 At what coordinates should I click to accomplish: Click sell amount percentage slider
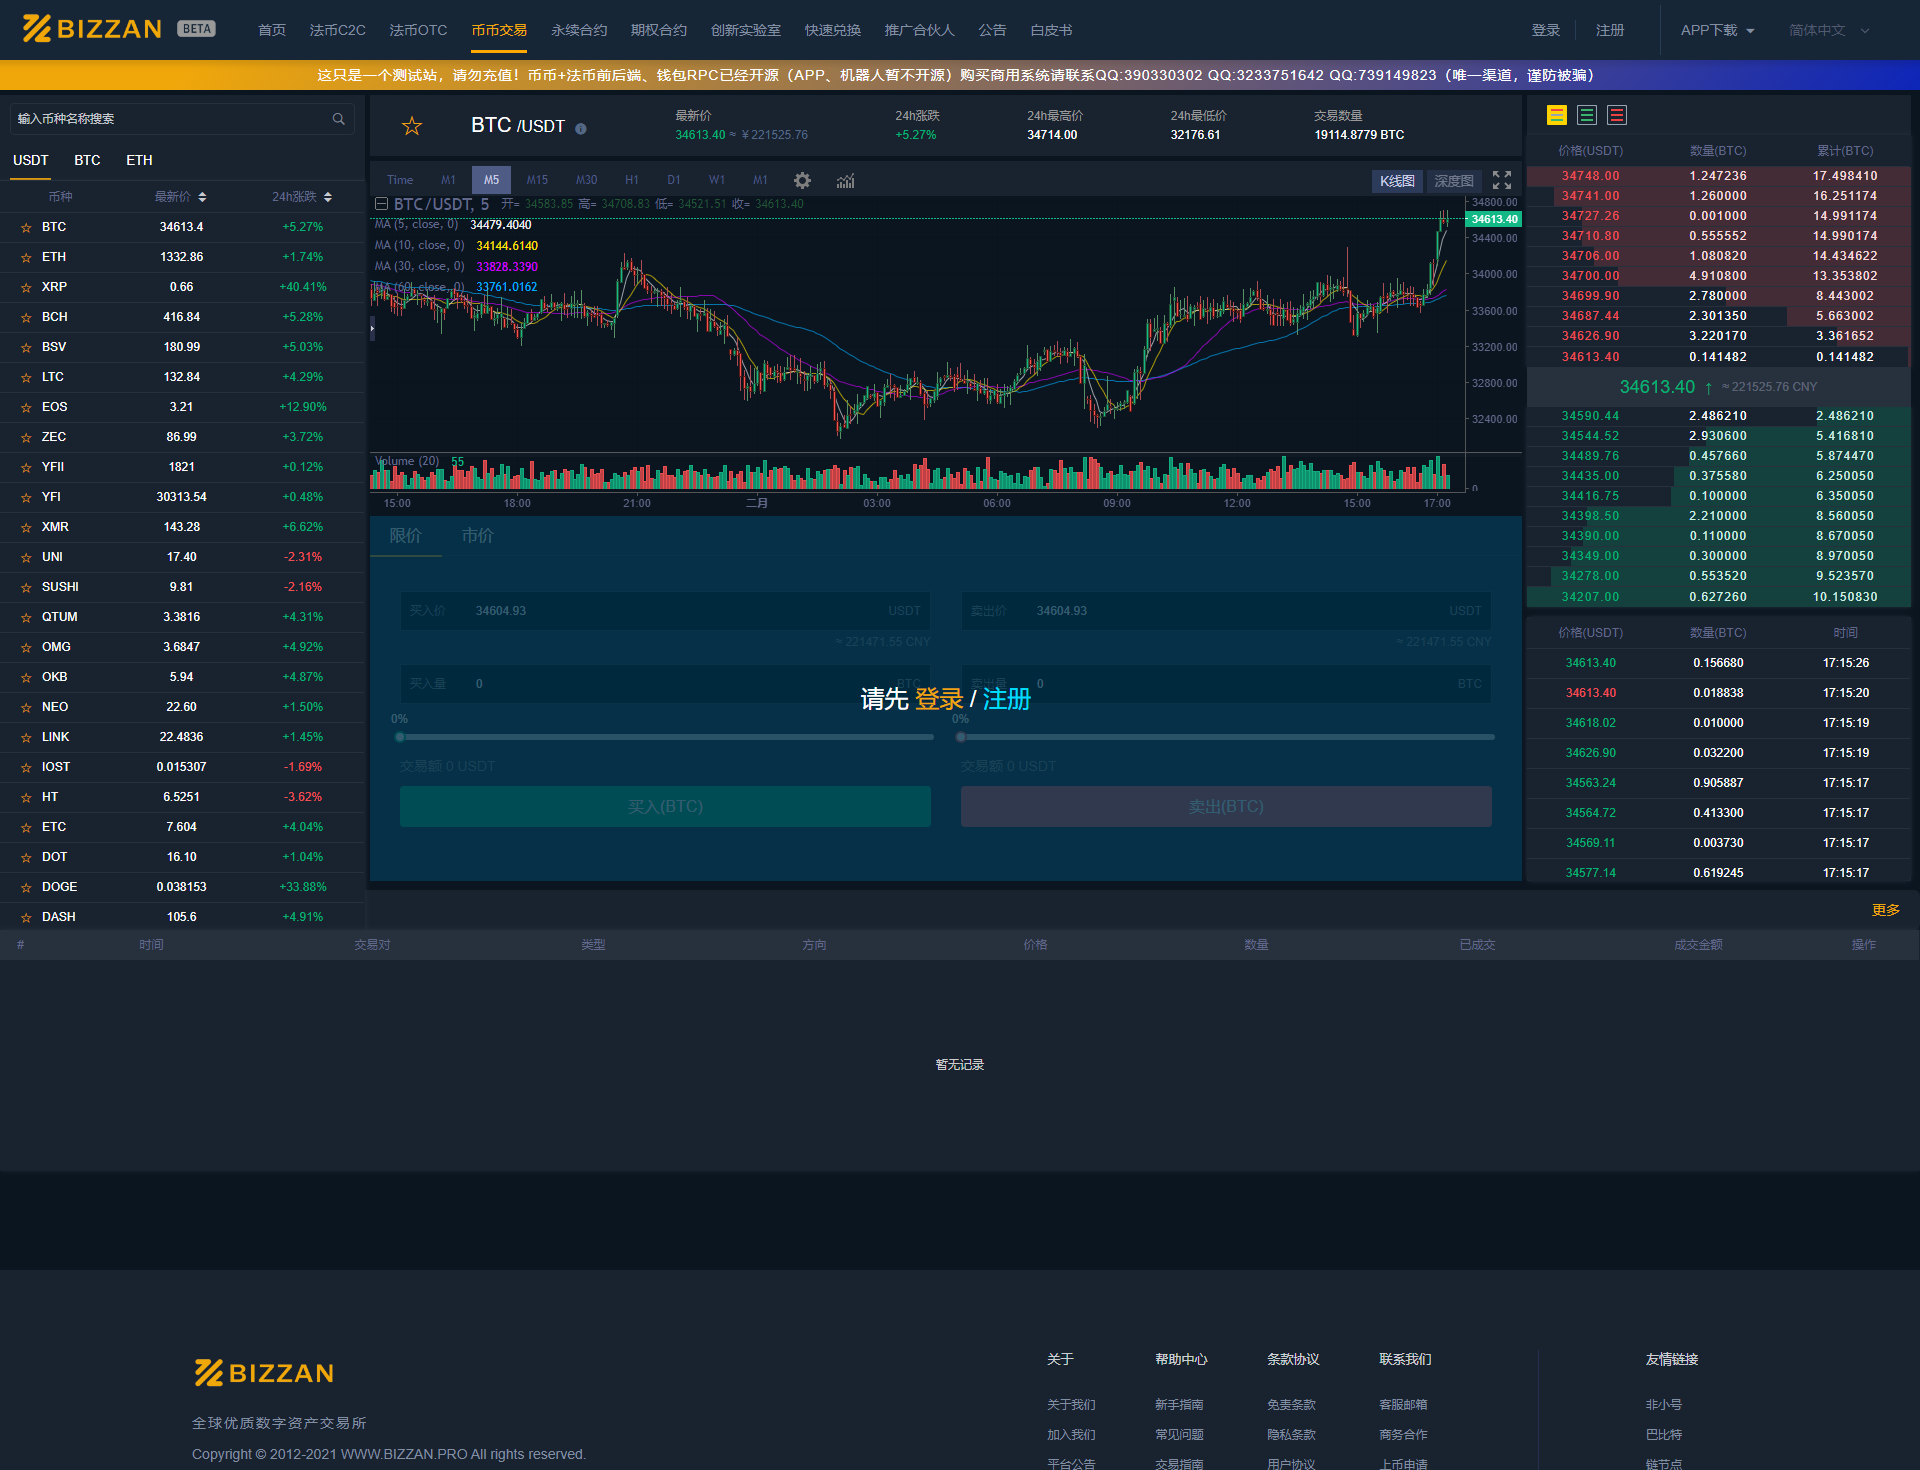pos(1227,737)
